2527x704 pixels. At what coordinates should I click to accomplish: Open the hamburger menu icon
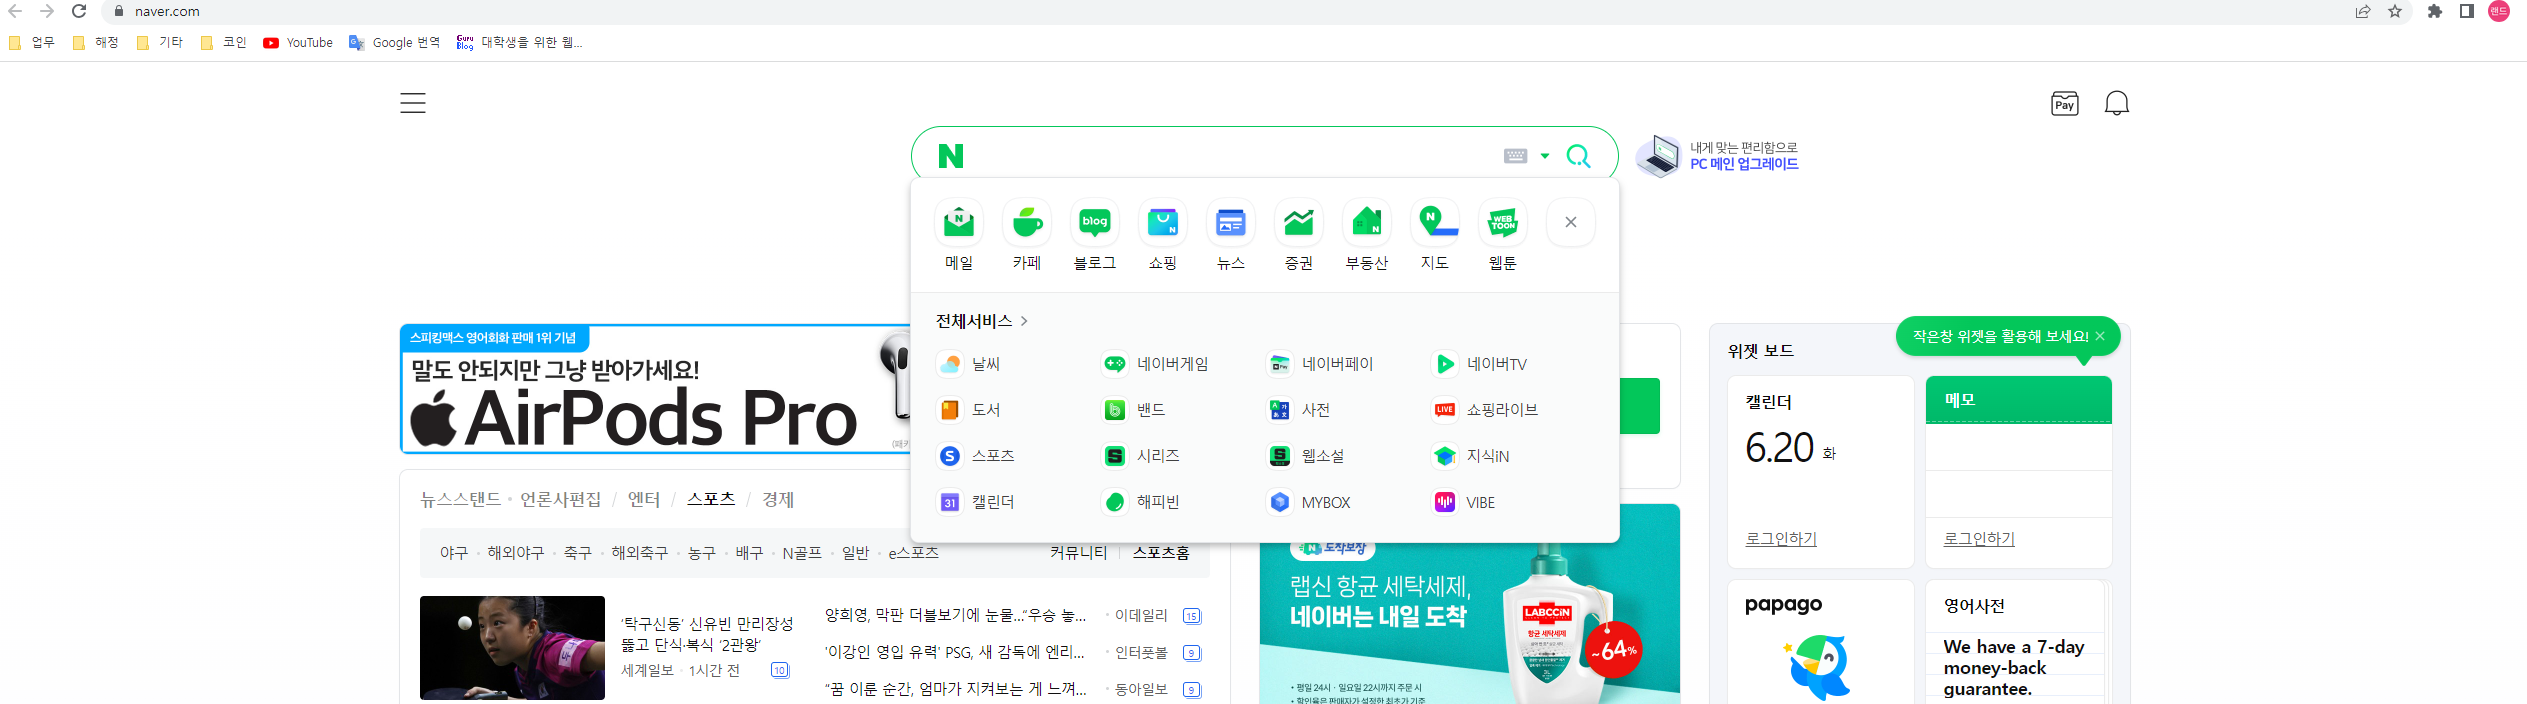pos(413,103)
